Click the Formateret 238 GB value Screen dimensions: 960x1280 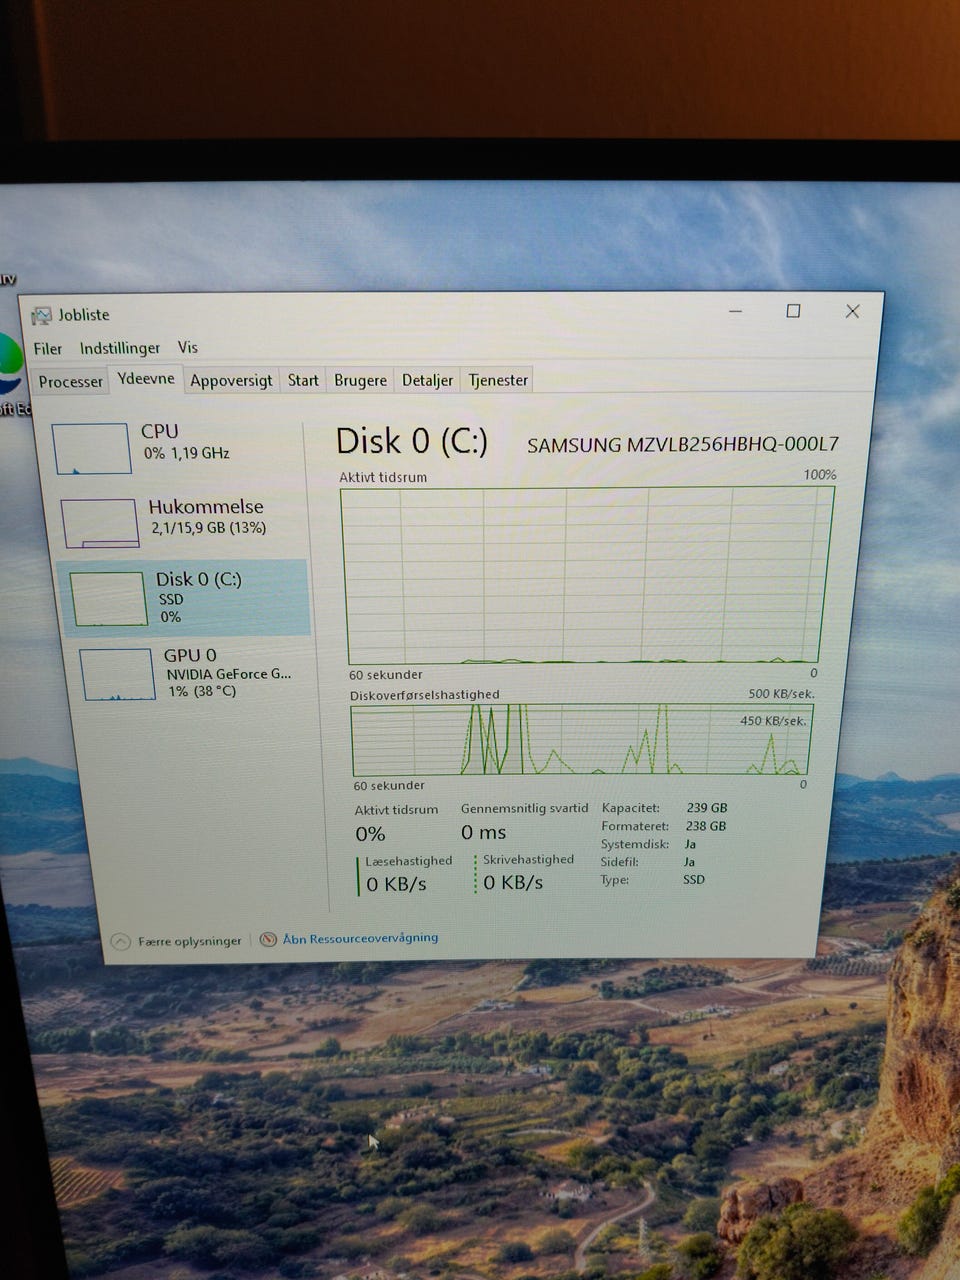(x=706, y=826)
